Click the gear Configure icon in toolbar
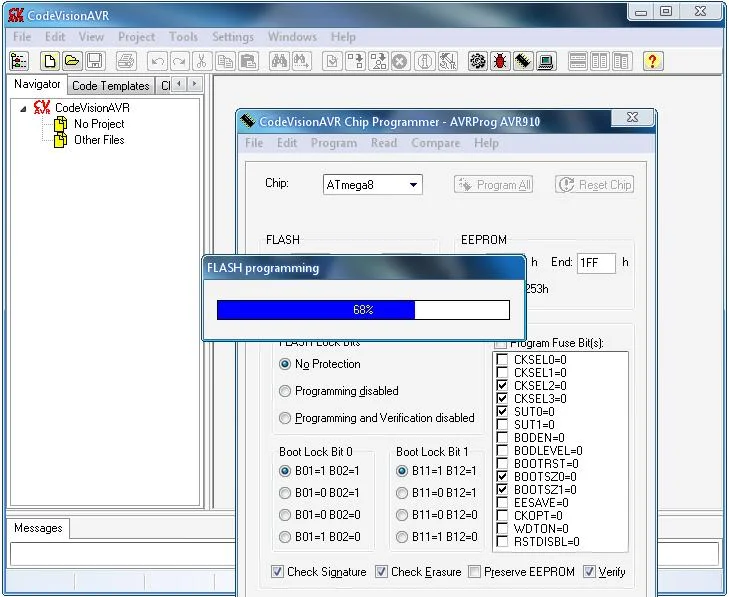 pos(477,61)
